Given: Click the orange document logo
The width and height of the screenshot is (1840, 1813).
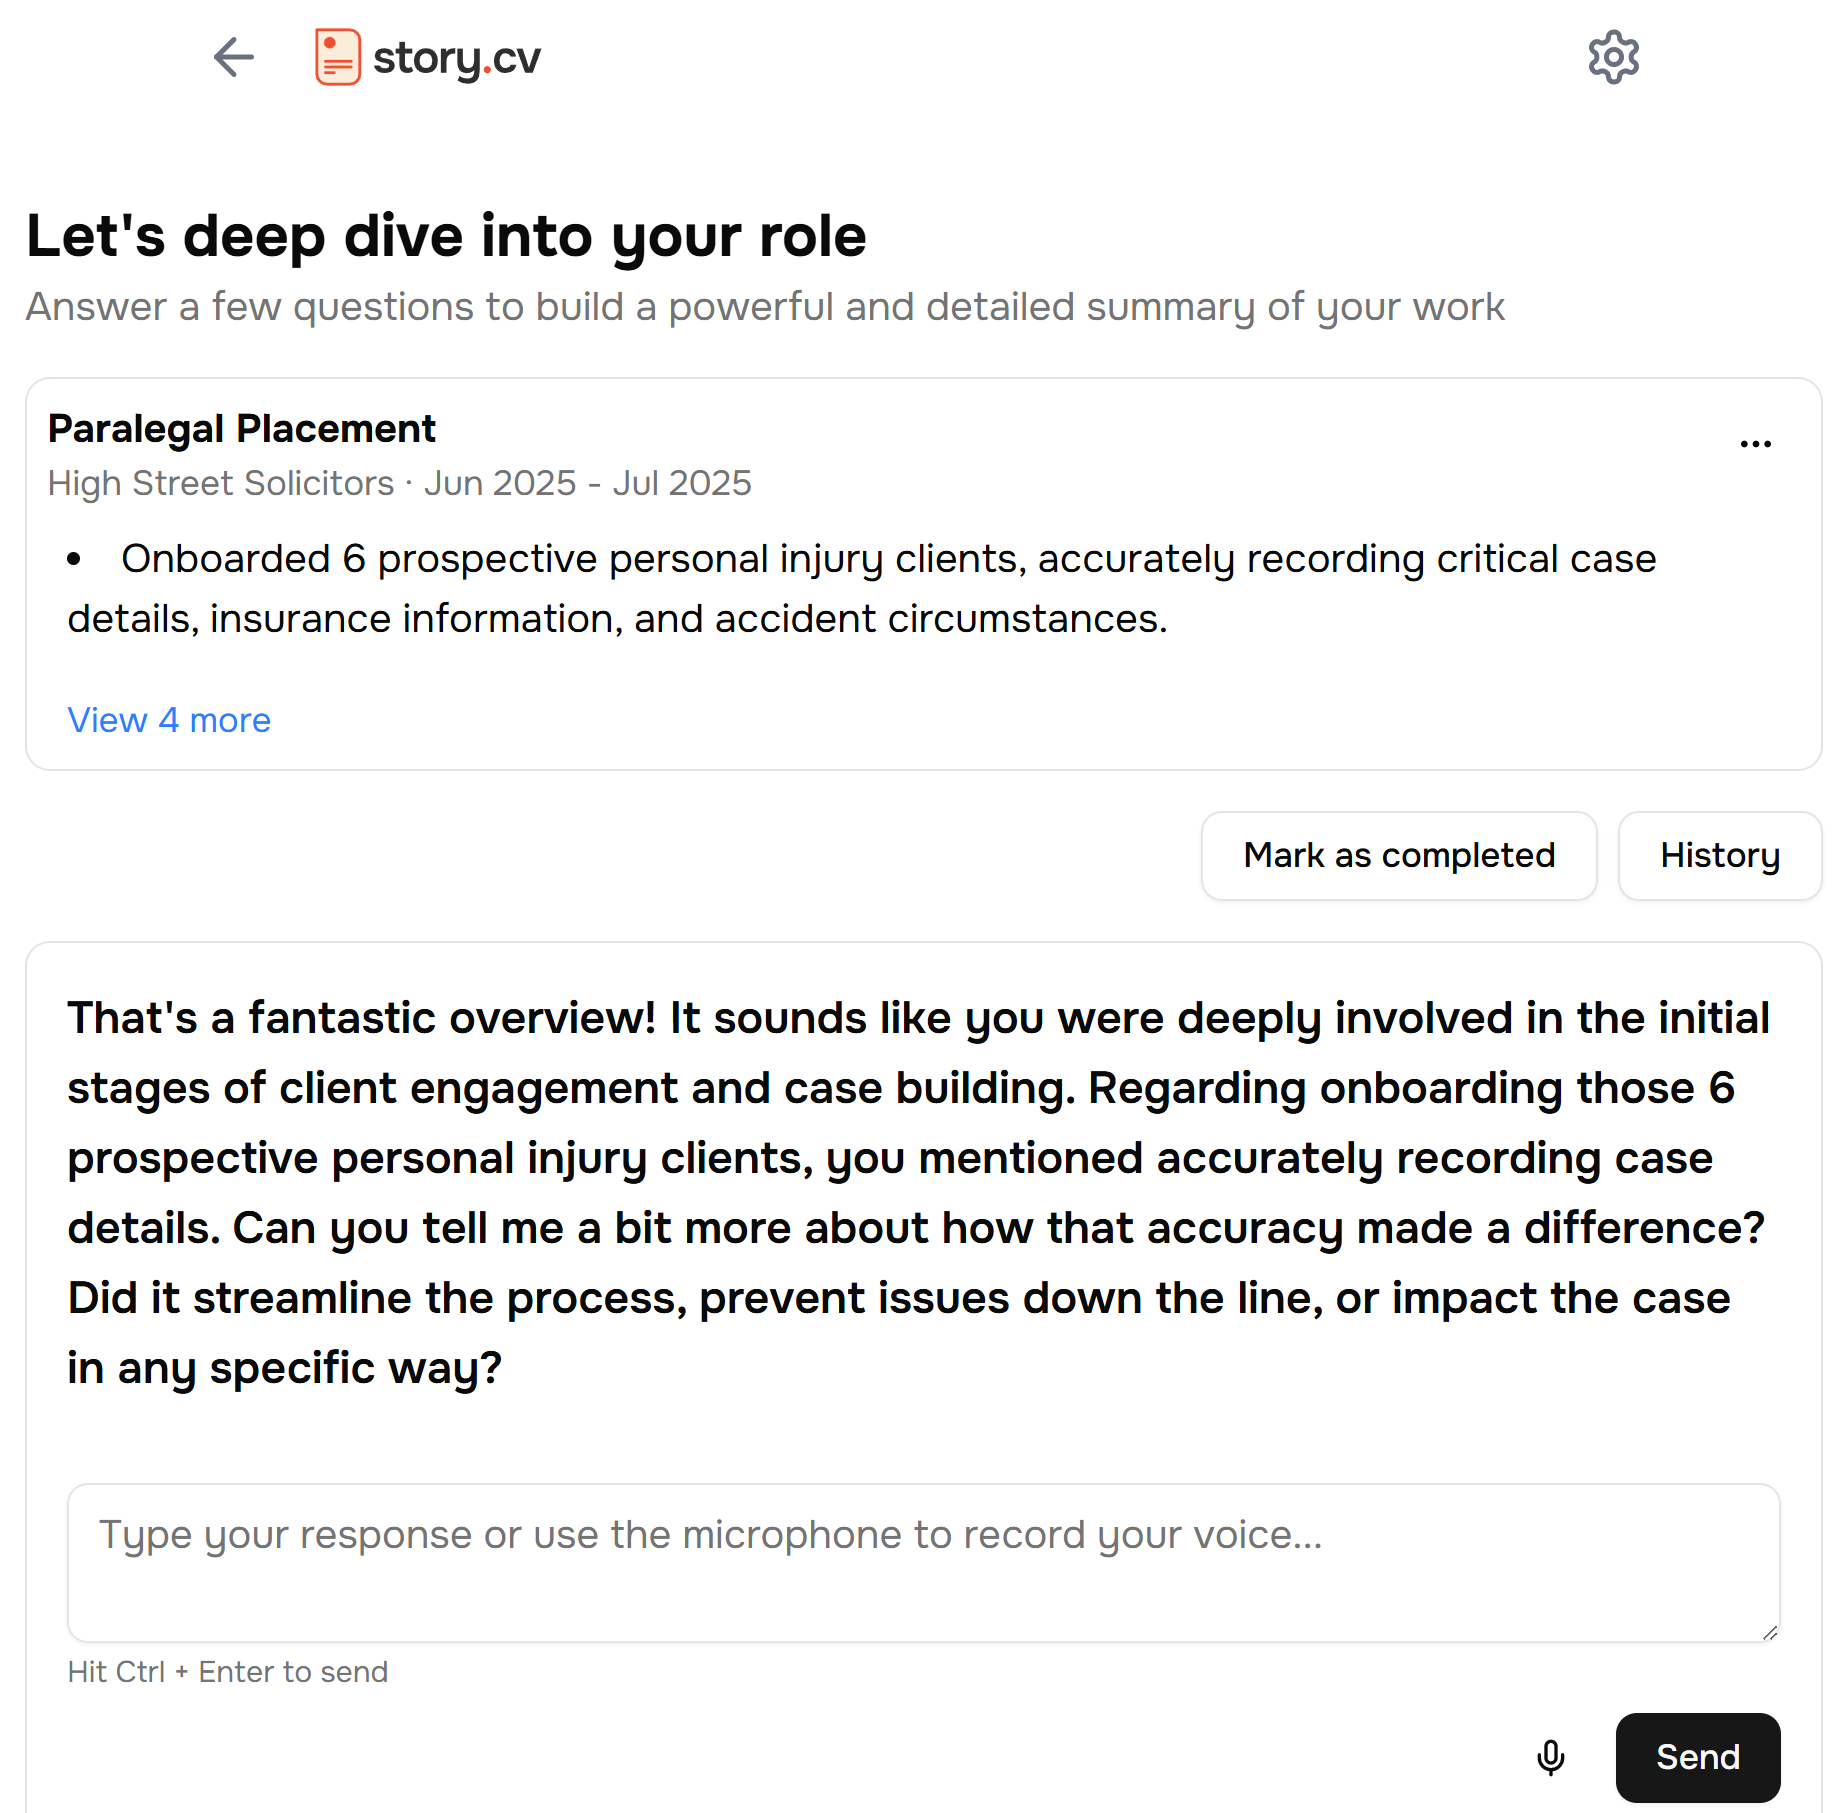Looking at the screenshot, I should (x=336, y=57).
